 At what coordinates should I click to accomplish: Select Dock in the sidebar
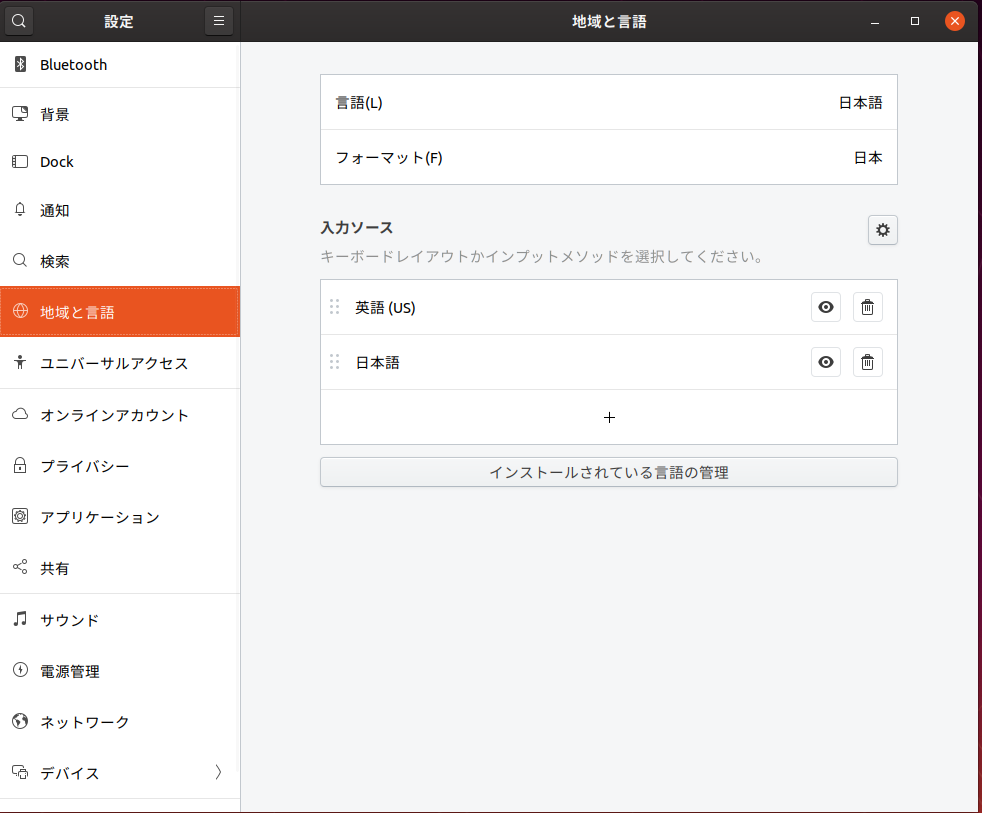click(x=120, y=162)
